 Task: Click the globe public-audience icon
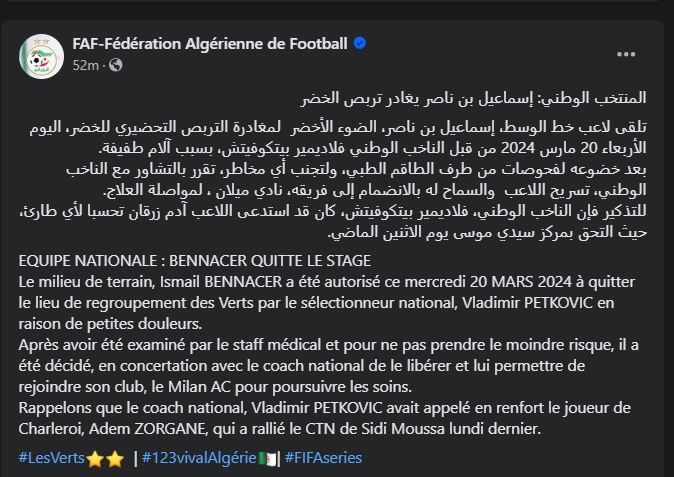pos(116,65)
